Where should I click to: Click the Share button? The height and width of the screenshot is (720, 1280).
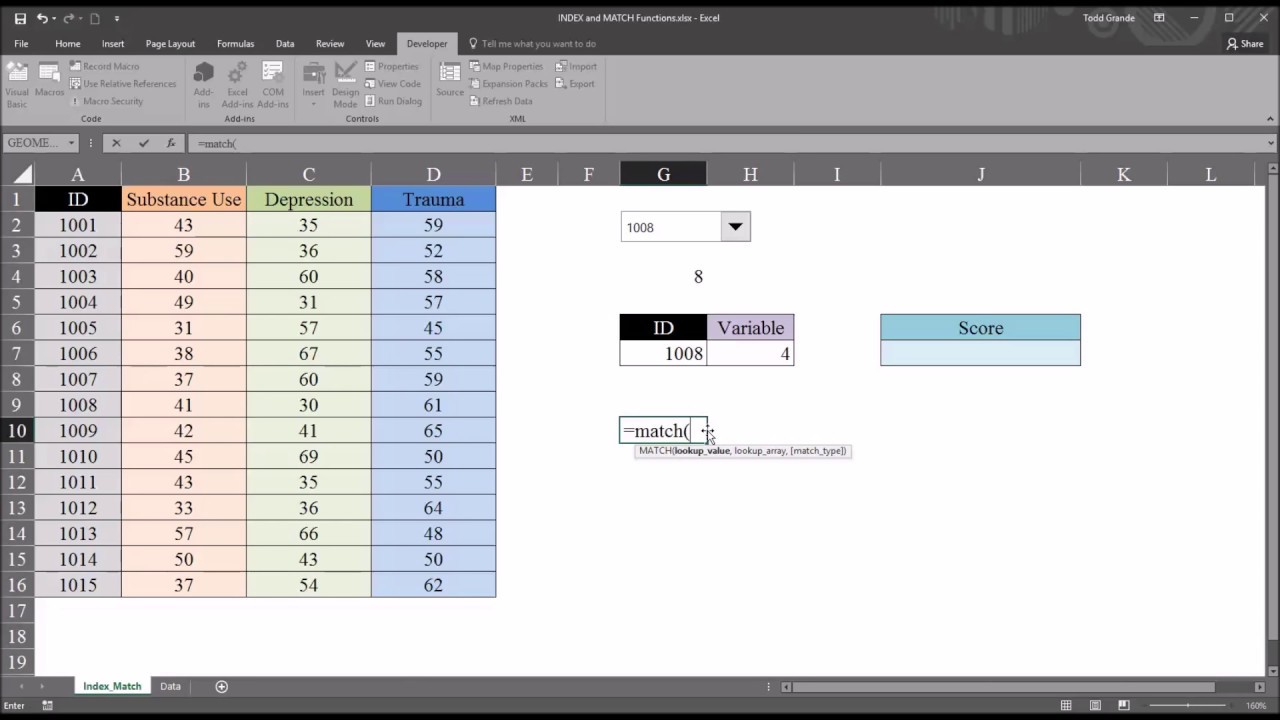point(1245,44)
